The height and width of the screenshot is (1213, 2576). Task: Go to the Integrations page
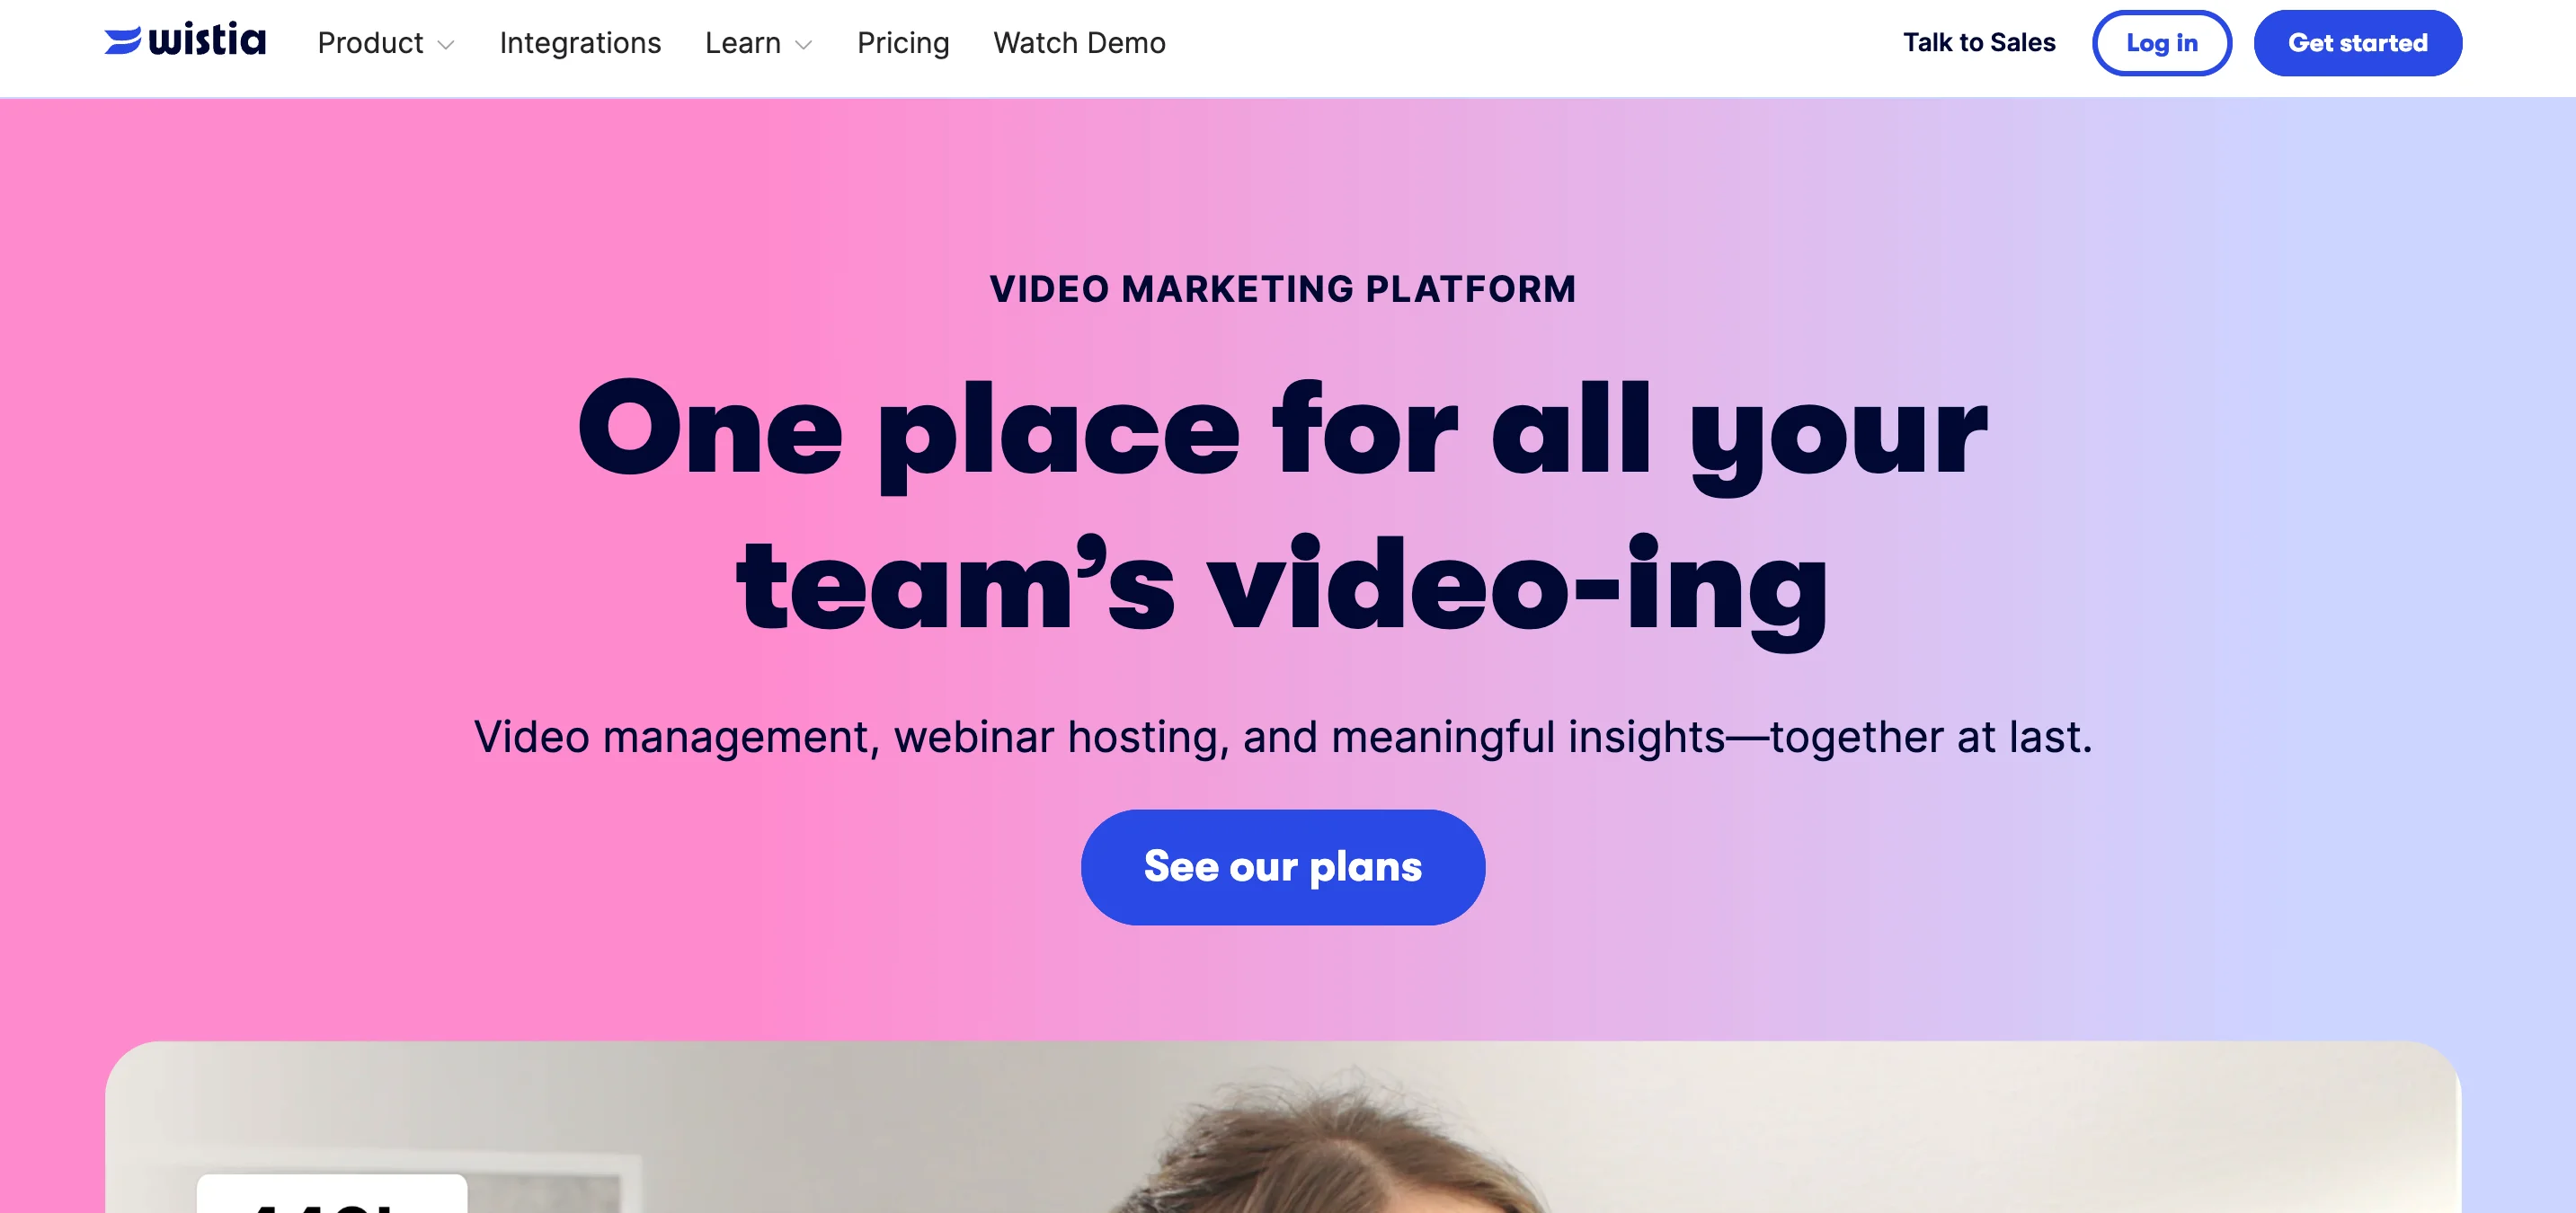tap(580, 43)
